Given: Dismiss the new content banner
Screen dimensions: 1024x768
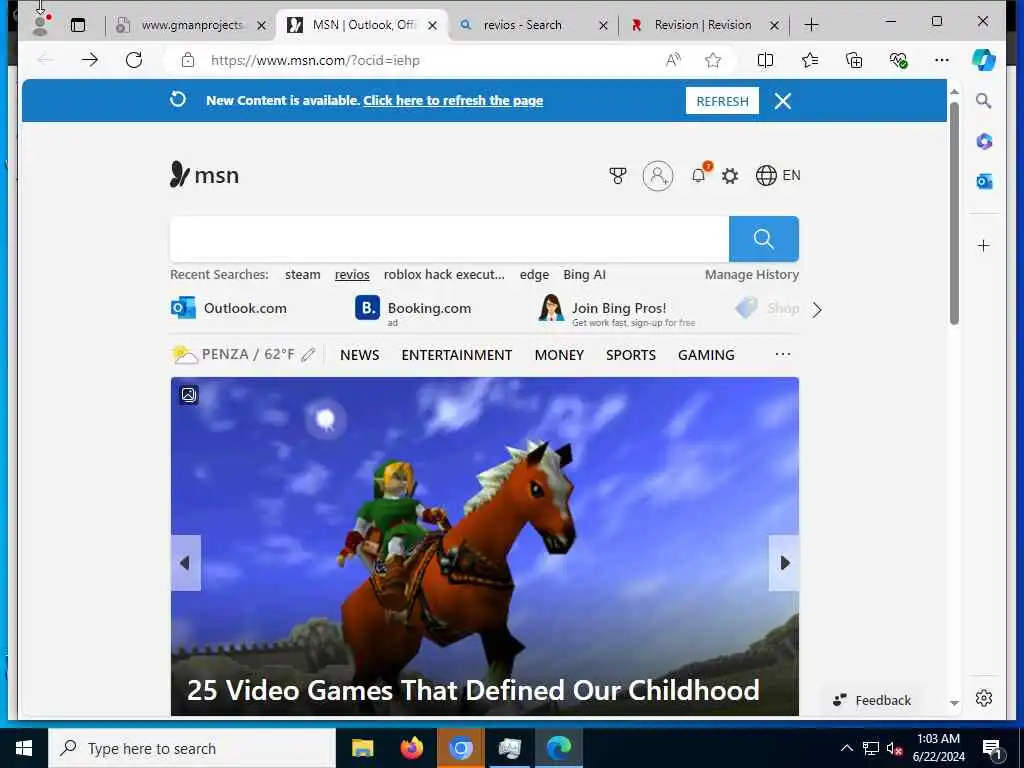Looking at the screenshot, I should pyautogui.click(x=782, y=101).
